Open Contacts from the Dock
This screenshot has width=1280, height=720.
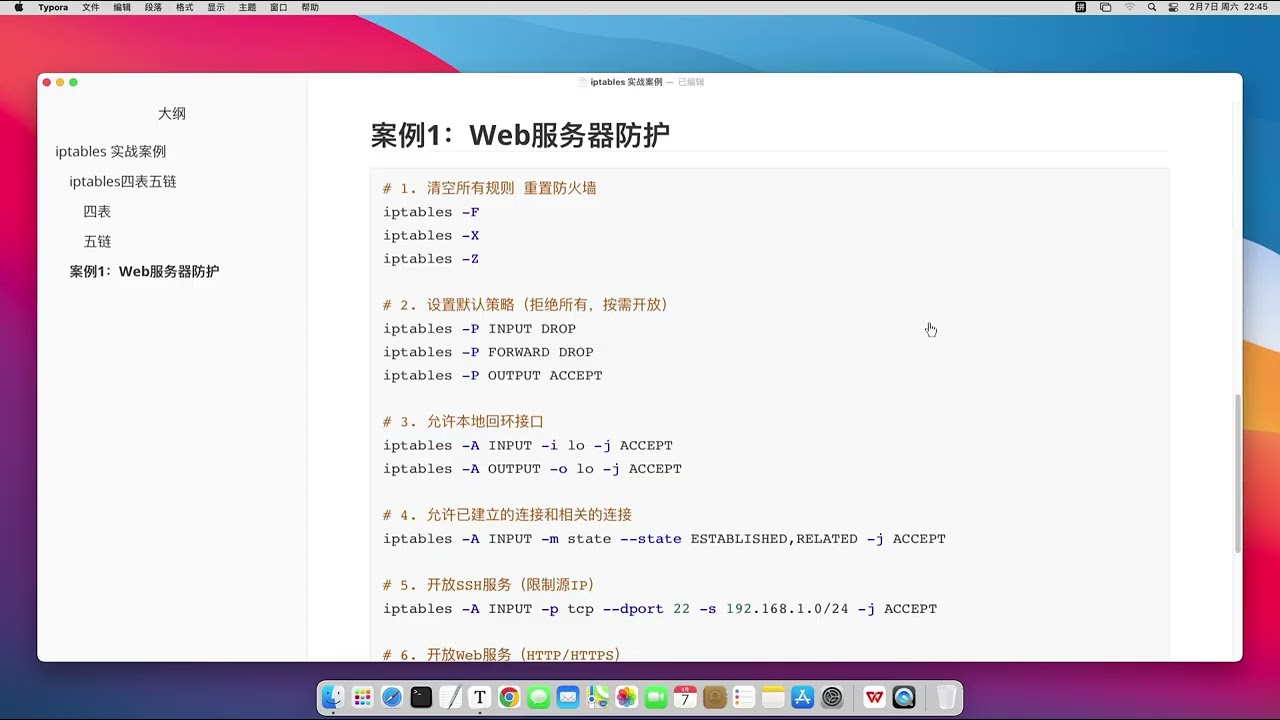click(714, 697)
